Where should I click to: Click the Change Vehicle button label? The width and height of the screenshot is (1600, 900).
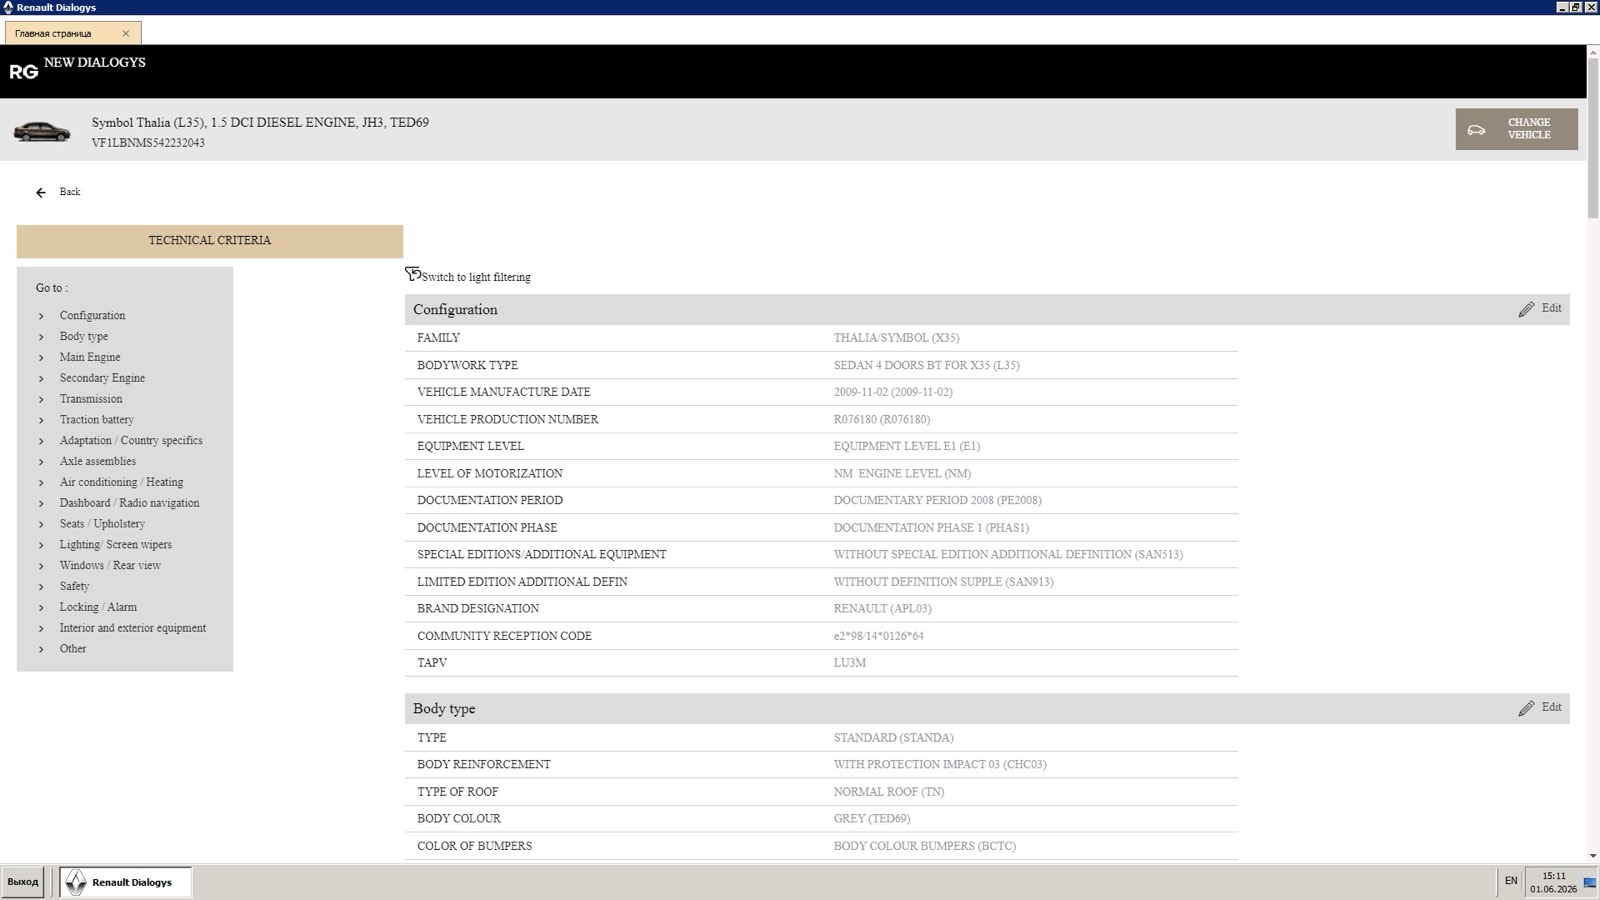point(1529,129)
